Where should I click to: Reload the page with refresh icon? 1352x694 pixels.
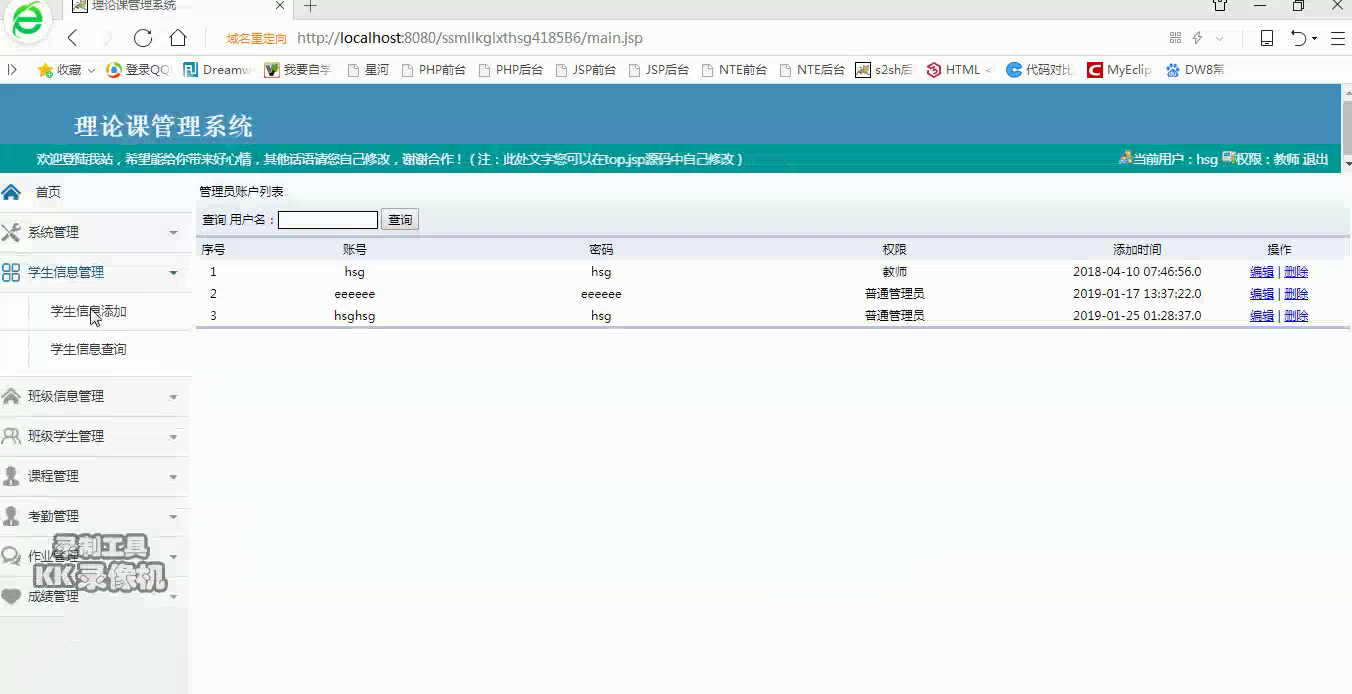143,38
